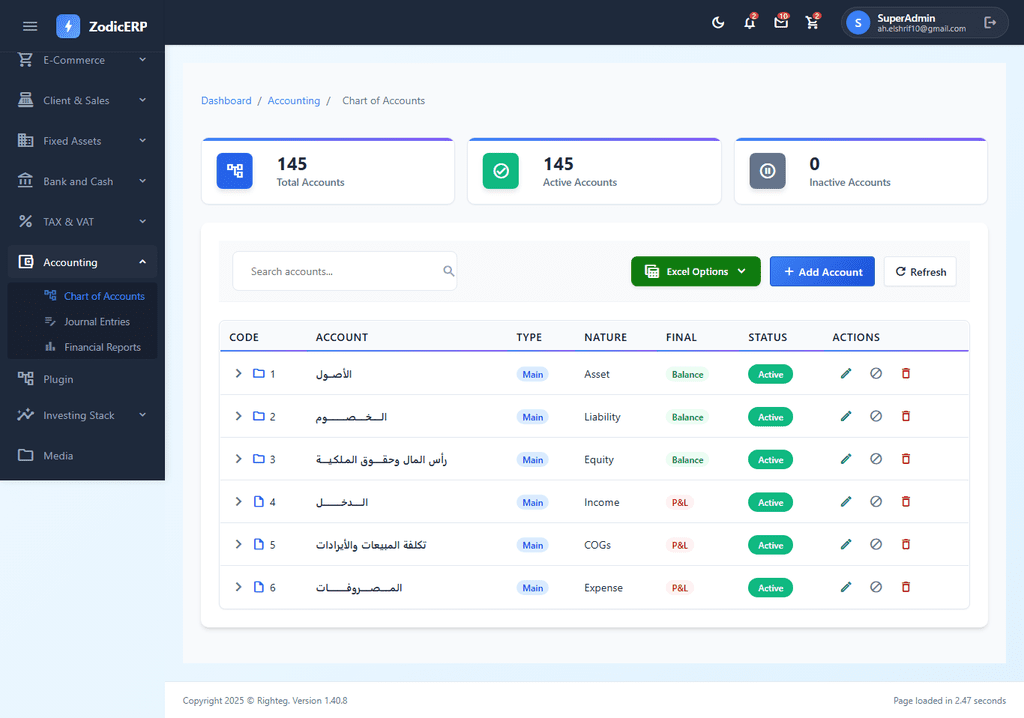1024x718 pixels.
Task: Toggle the hamburger sidebar menu
Action: click(30, 26)
